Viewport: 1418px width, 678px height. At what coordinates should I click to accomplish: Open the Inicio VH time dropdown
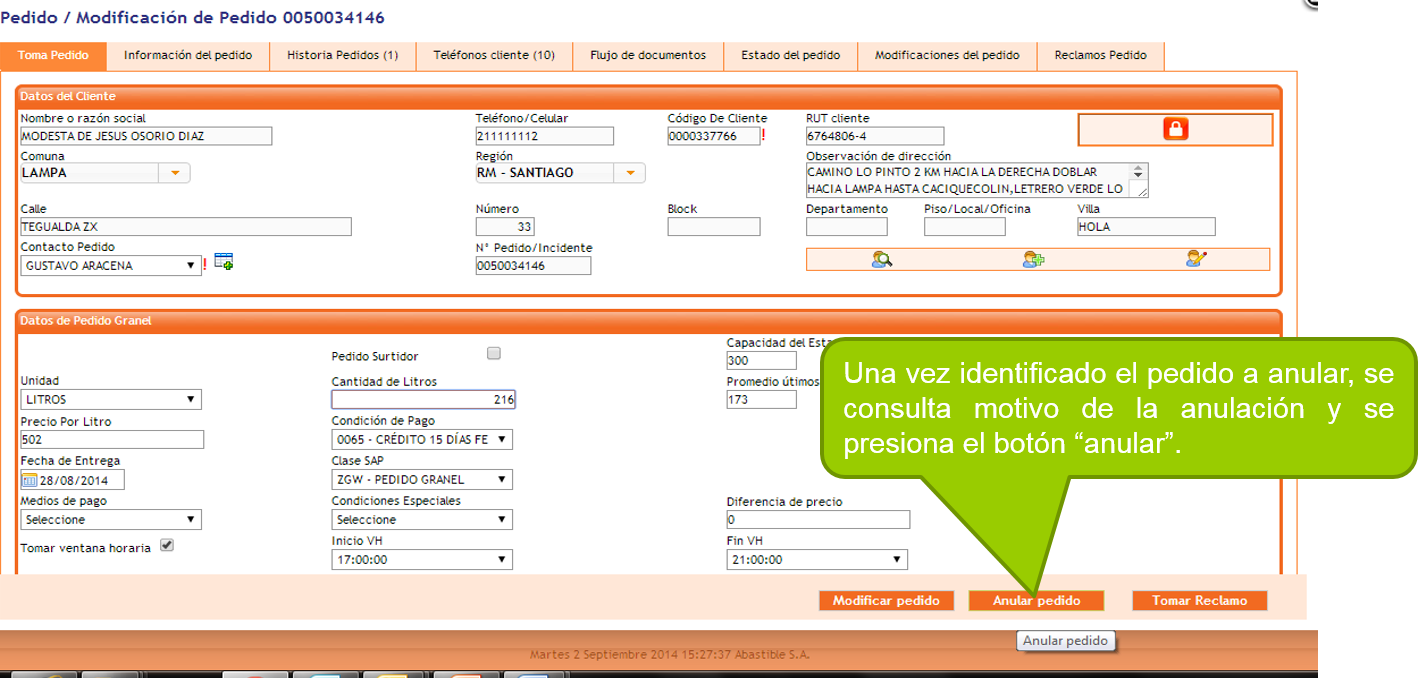coord(422,560)
